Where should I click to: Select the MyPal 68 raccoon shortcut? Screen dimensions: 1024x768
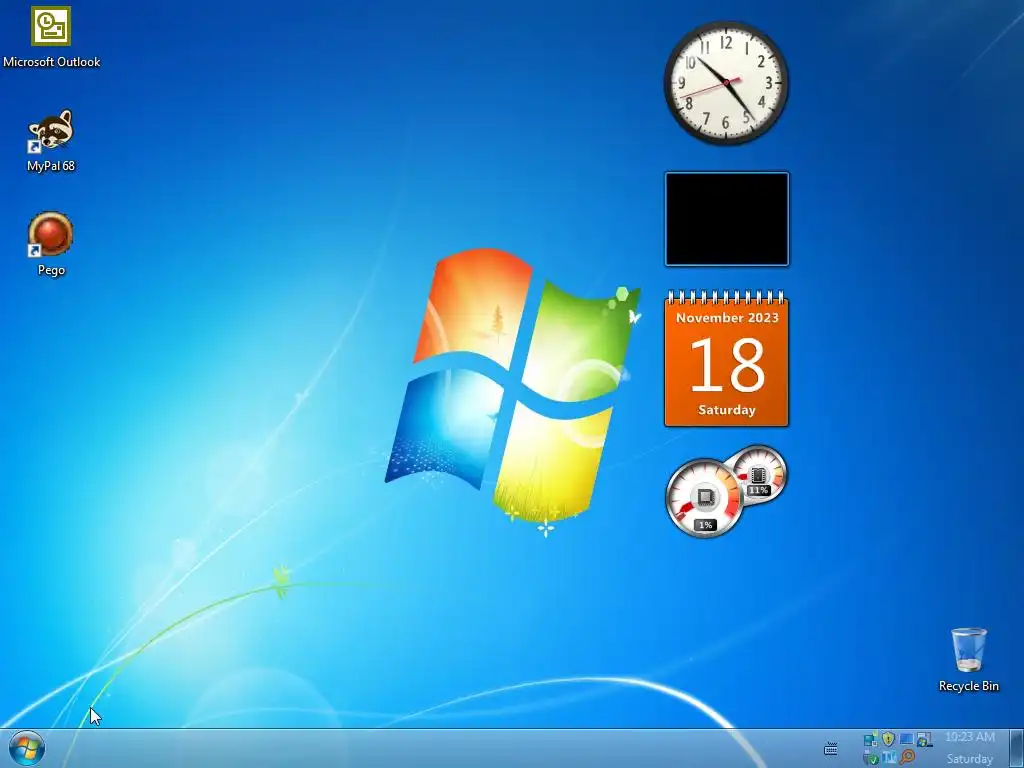coord(51,141)
